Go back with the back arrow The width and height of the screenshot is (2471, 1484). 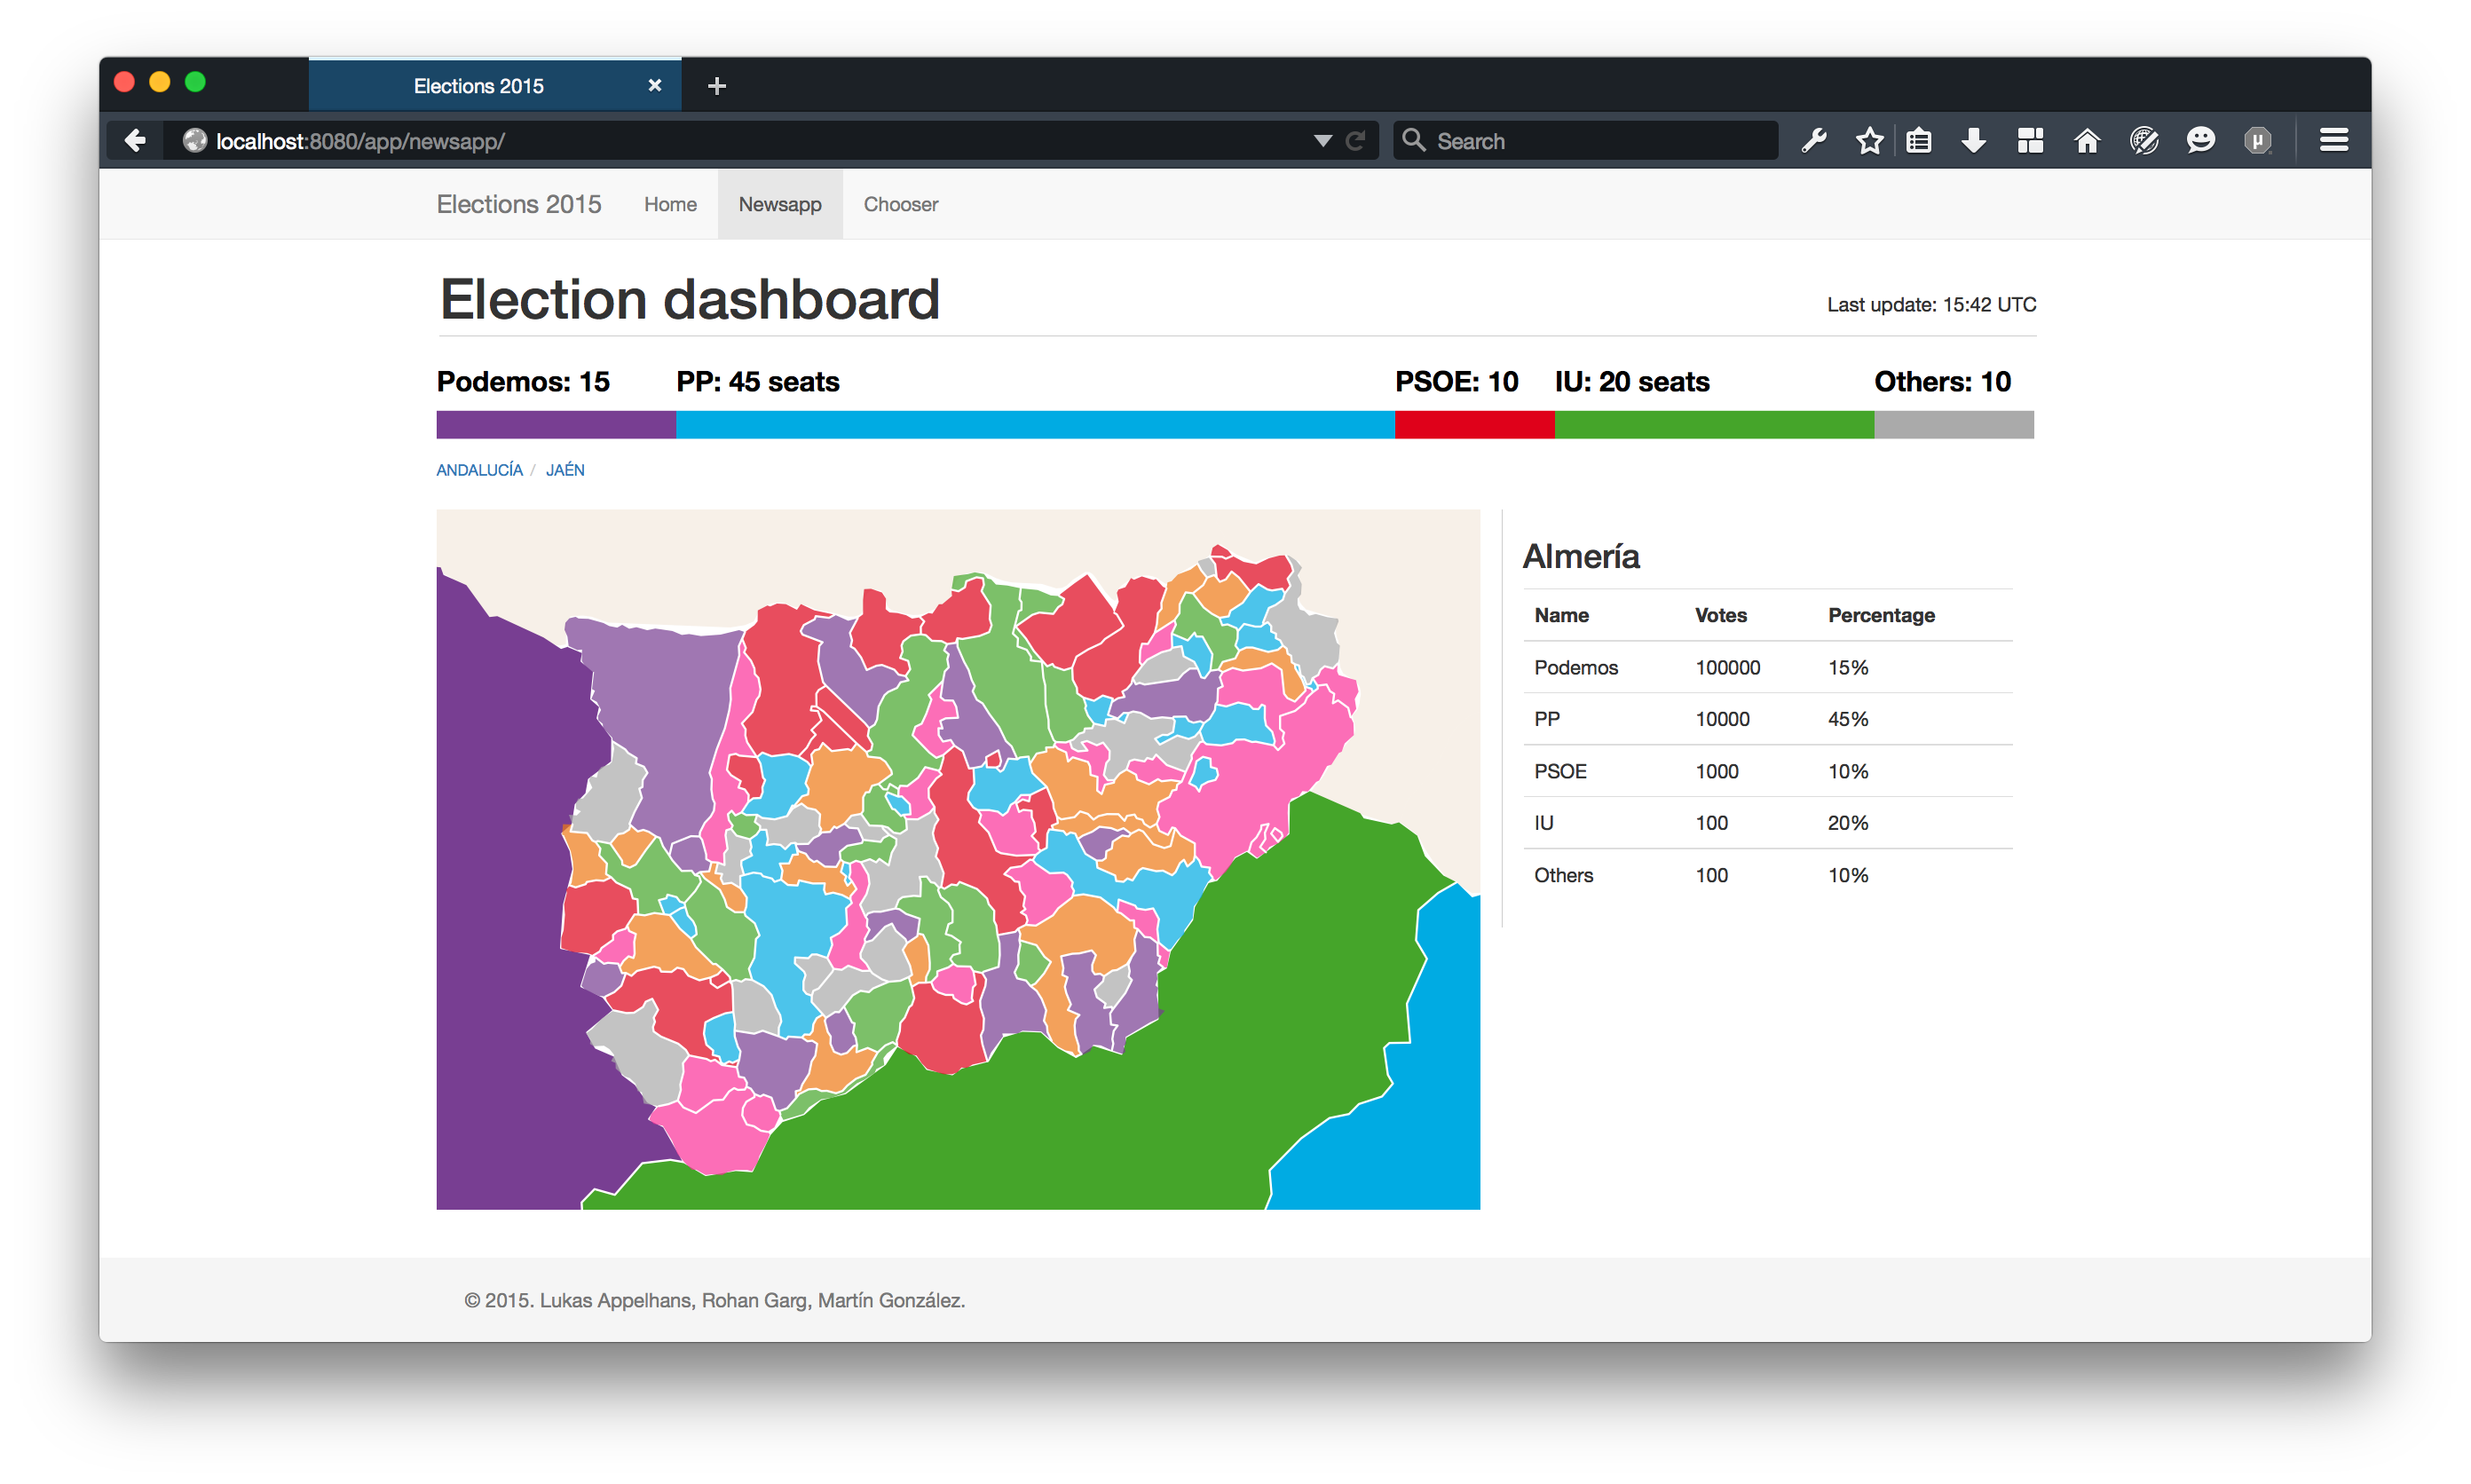[135, 141]
